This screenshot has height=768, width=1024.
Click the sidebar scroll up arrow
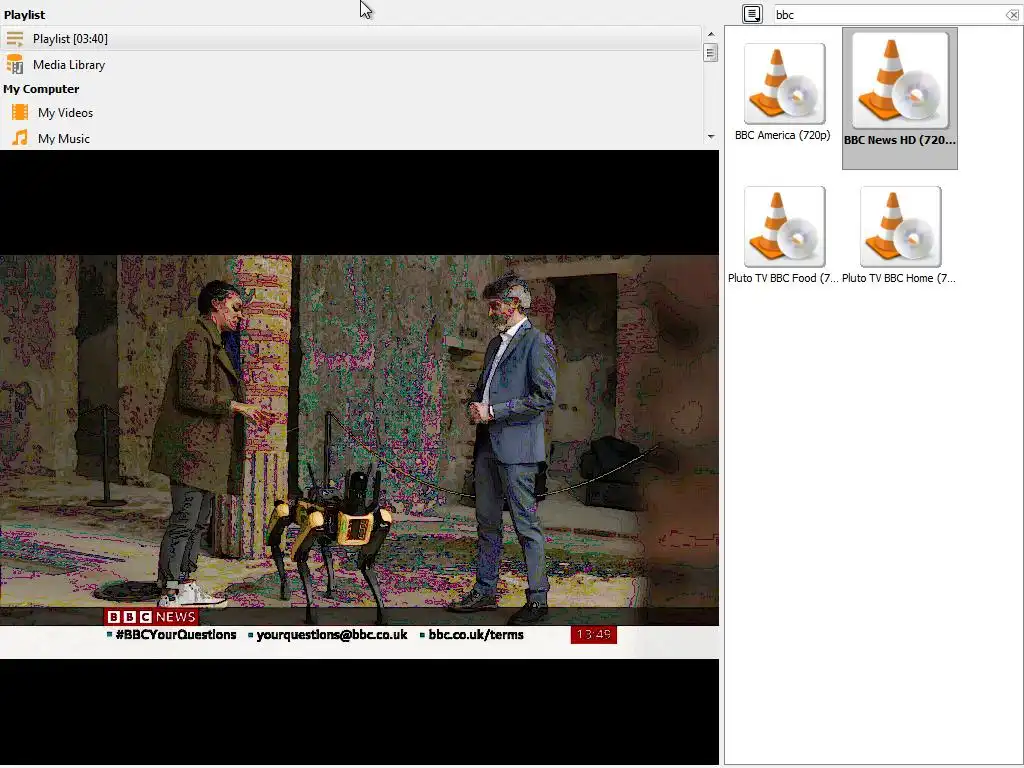click(711, 34)
